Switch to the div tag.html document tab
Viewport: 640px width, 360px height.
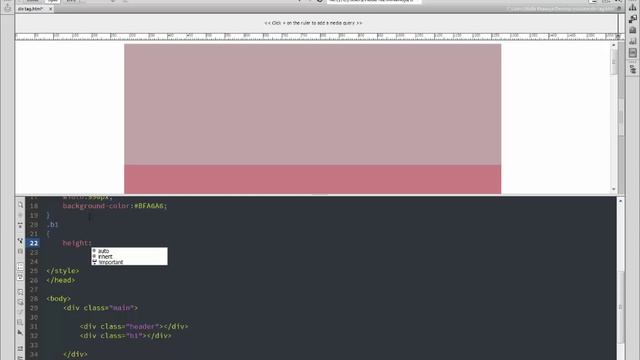pyautogui.click(x=31, y=9)
